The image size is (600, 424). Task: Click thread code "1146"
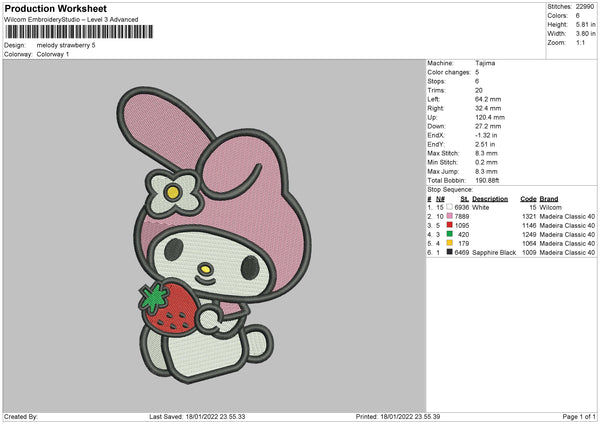click(529, 225)
